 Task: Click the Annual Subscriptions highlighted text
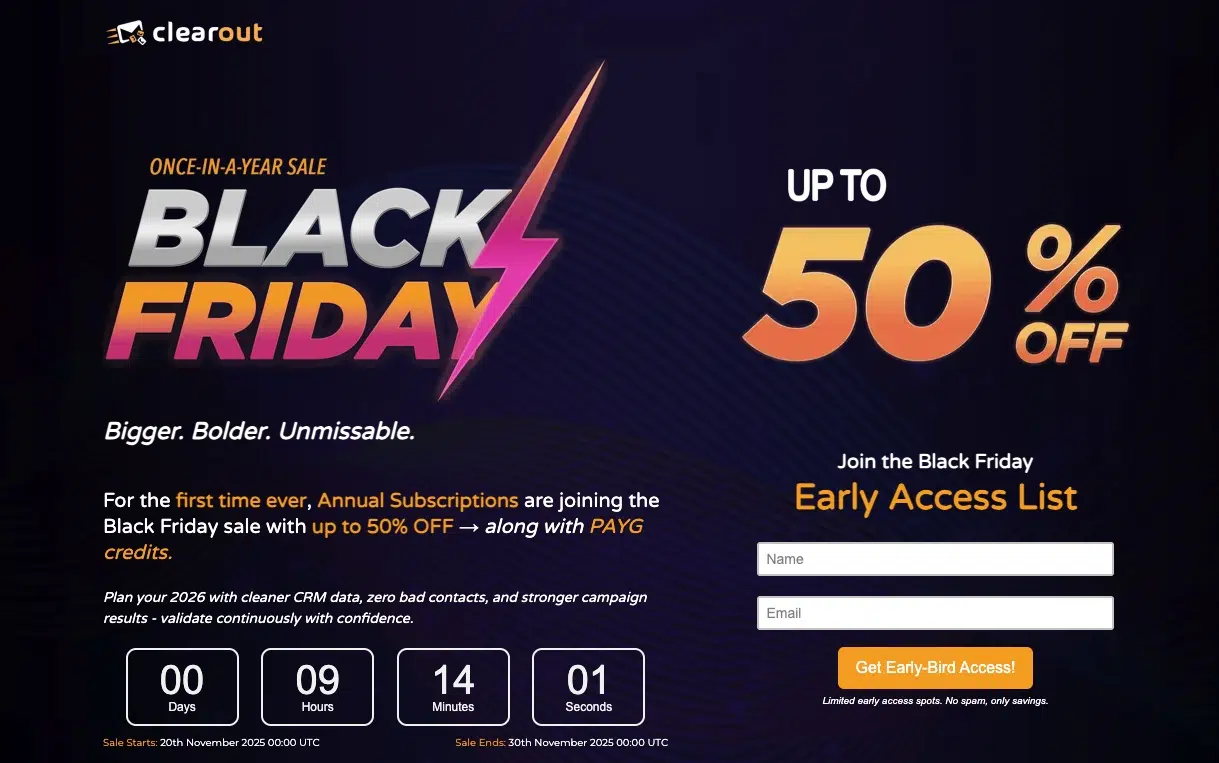click(418, 500)
